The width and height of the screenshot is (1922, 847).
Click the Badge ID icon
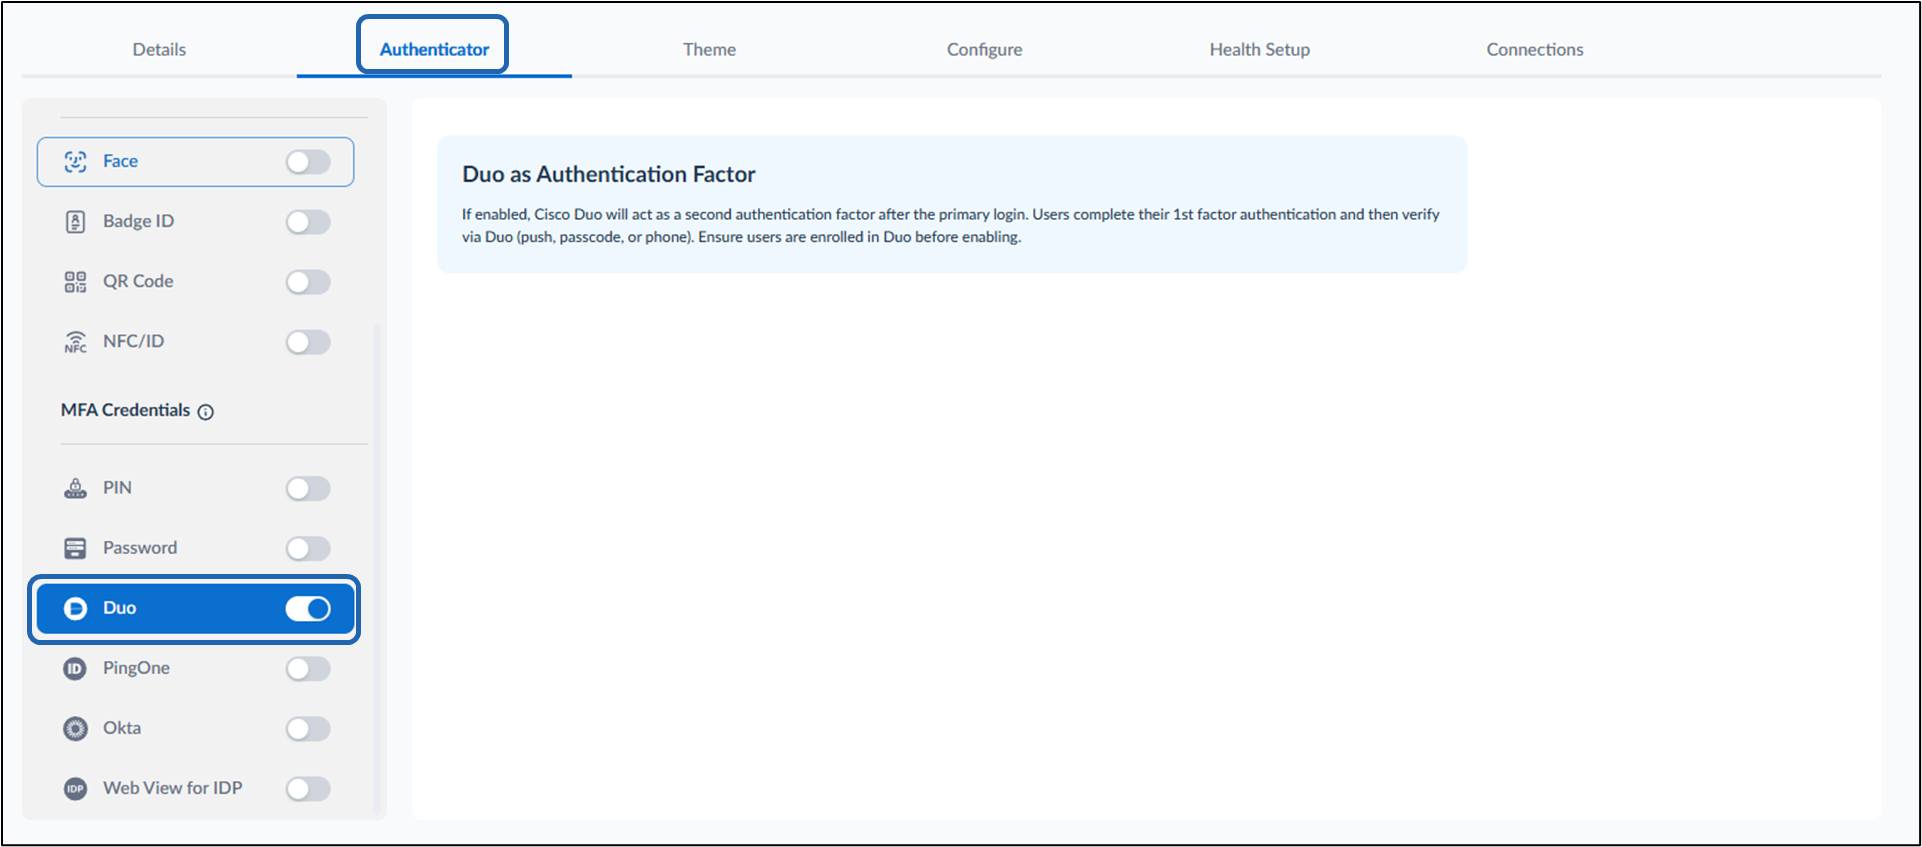[75, 222]
